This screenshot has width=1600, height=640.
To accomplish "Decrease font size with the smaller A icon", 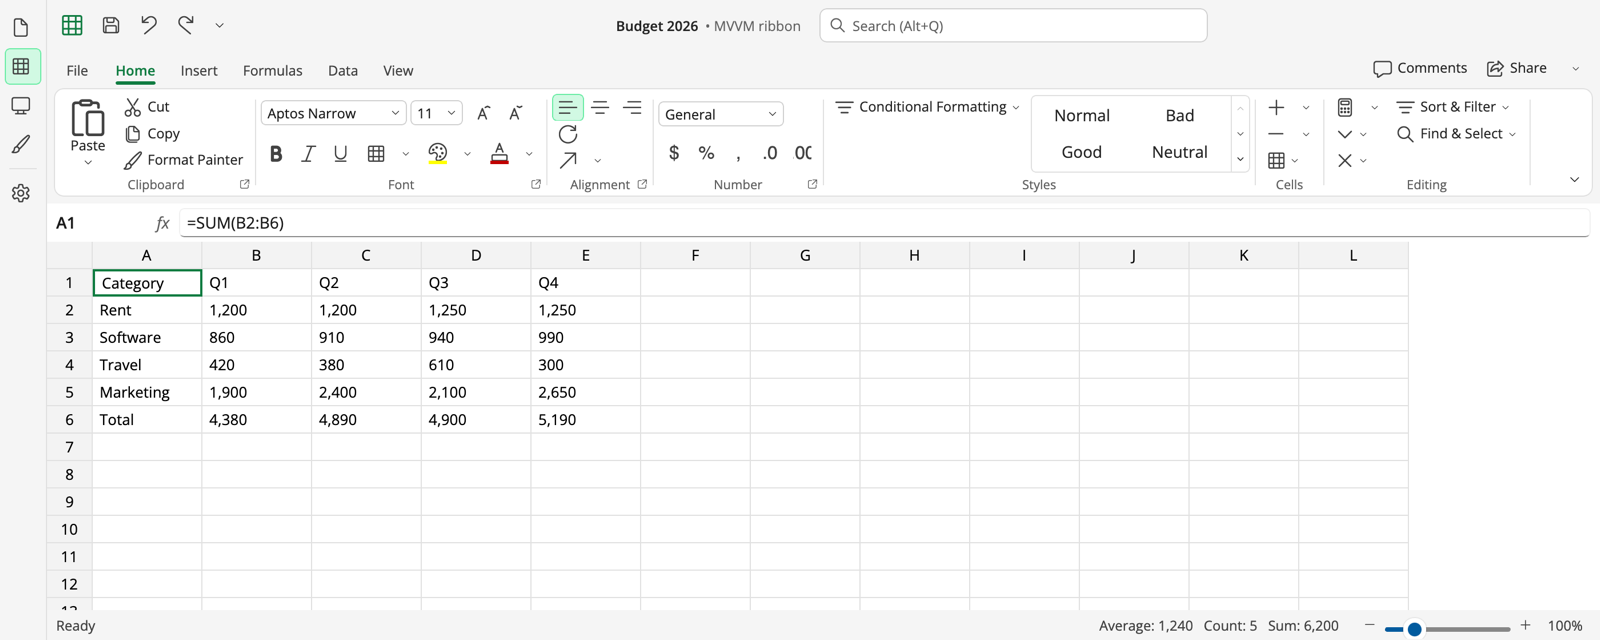I will pos(516,113).
